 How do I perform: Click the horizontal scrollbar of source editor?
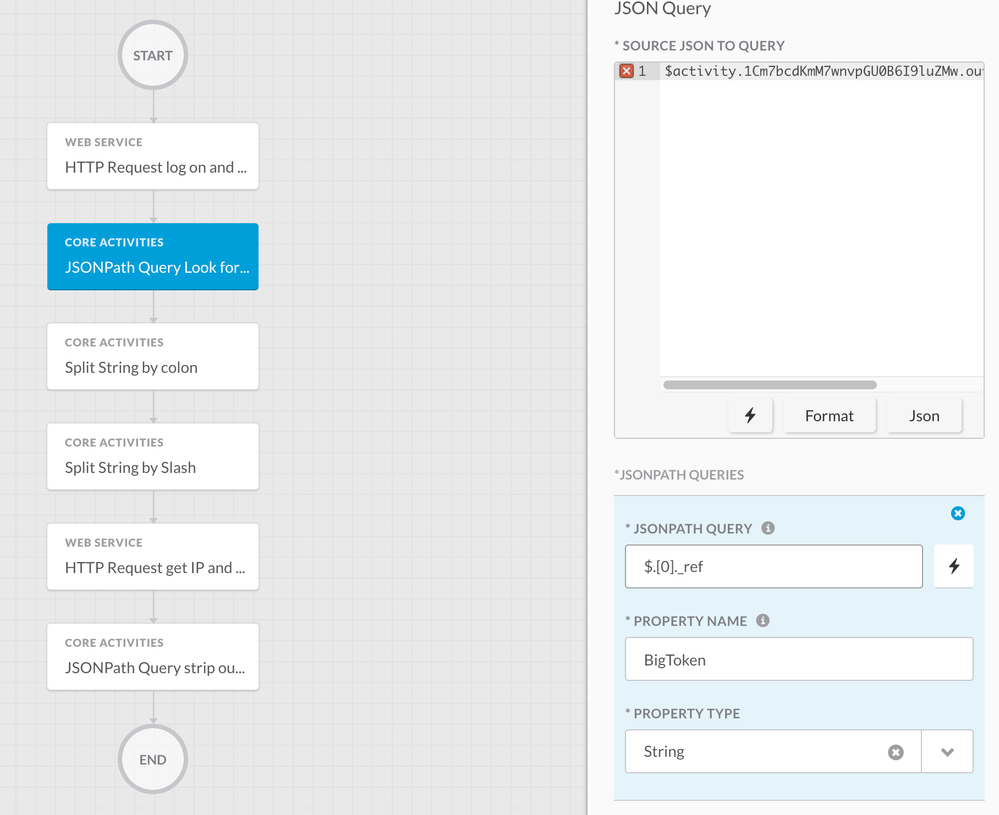(770, 385)
